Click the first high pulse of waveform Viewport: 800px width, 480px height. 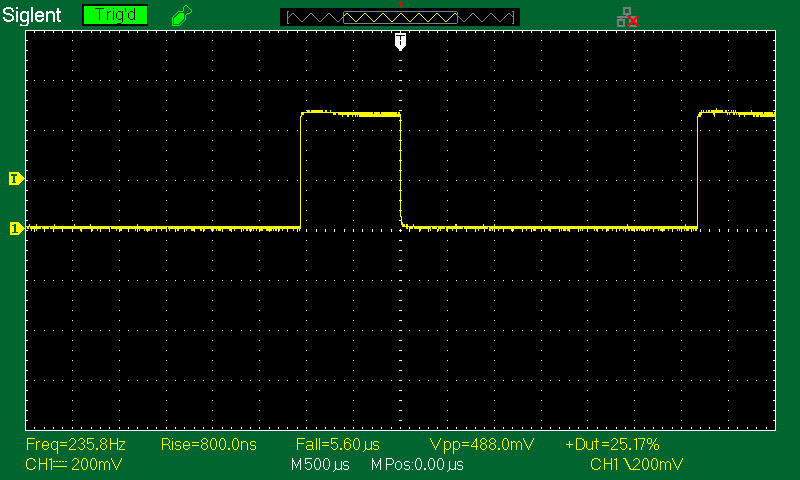(350, 114)
